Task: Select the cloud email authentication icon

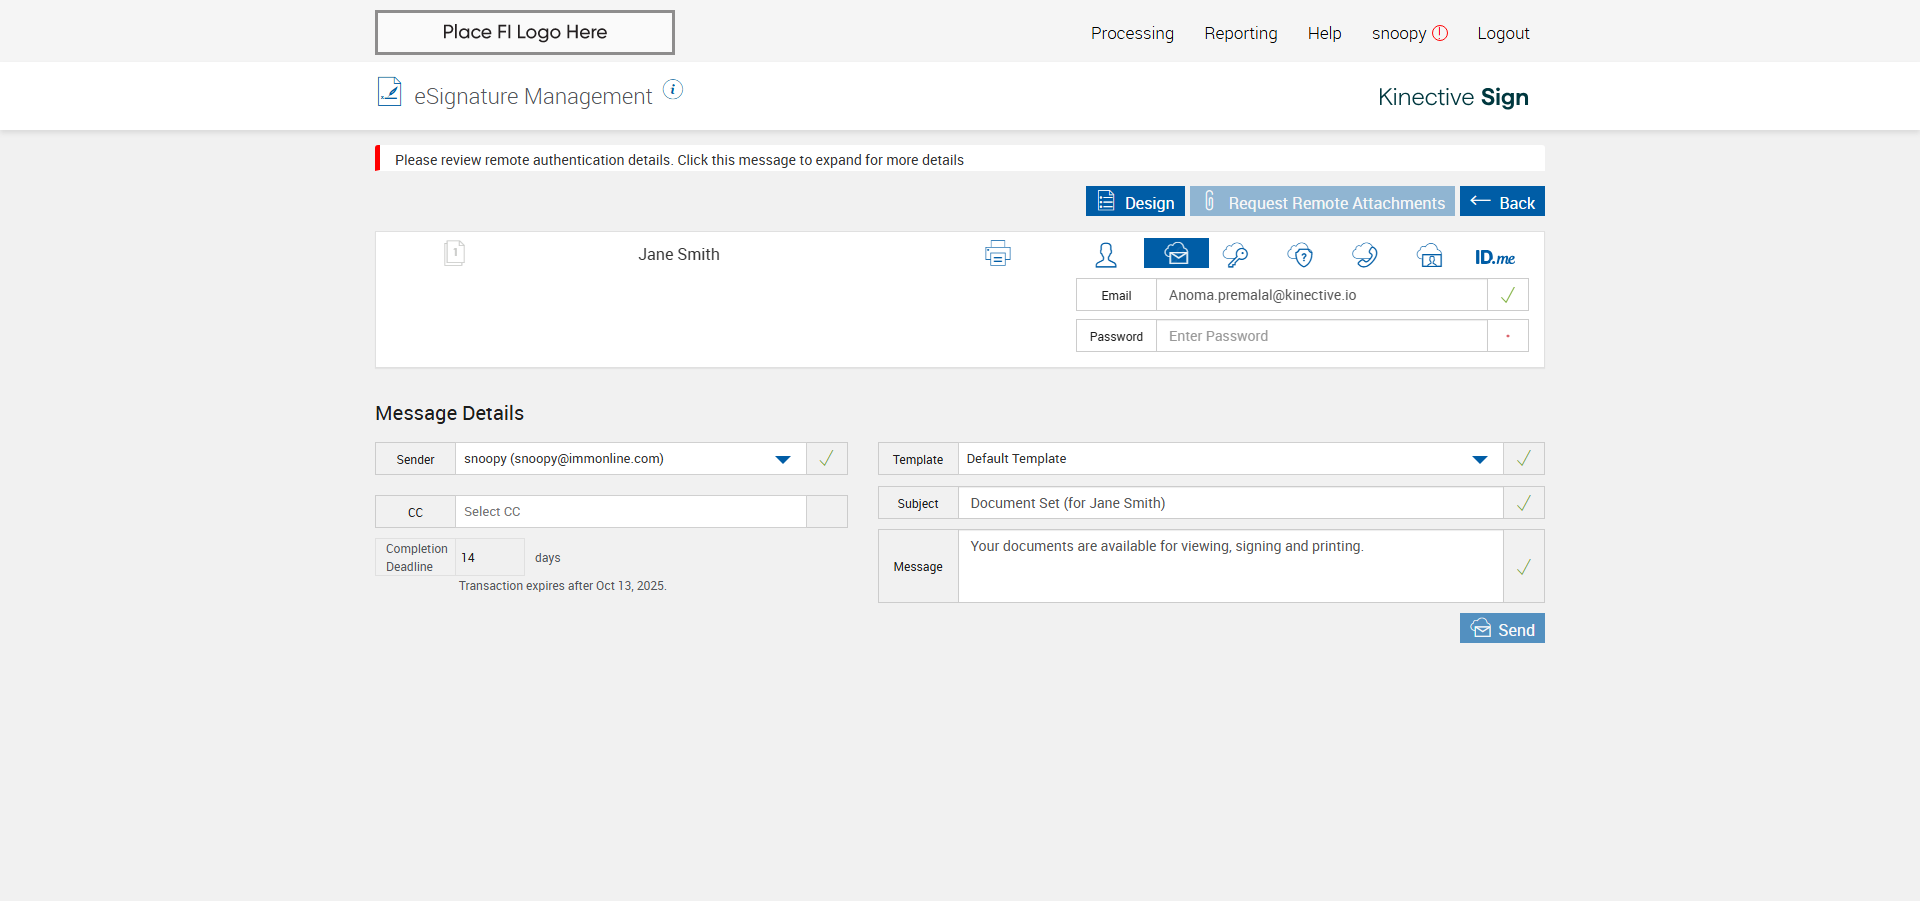Action: [x=1176, y=254]
